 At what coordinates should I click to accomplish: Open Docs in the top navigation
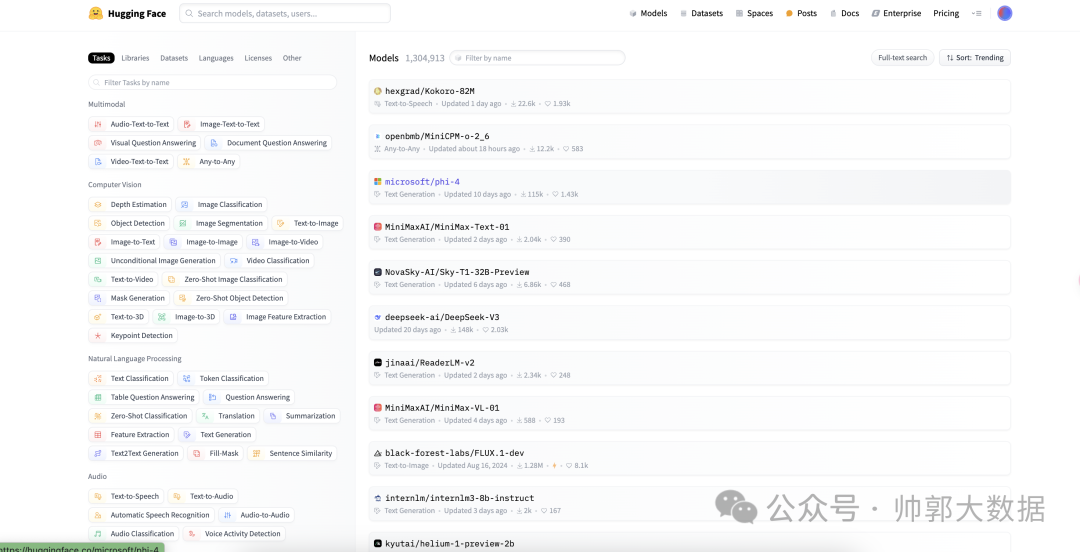(844, 13)
